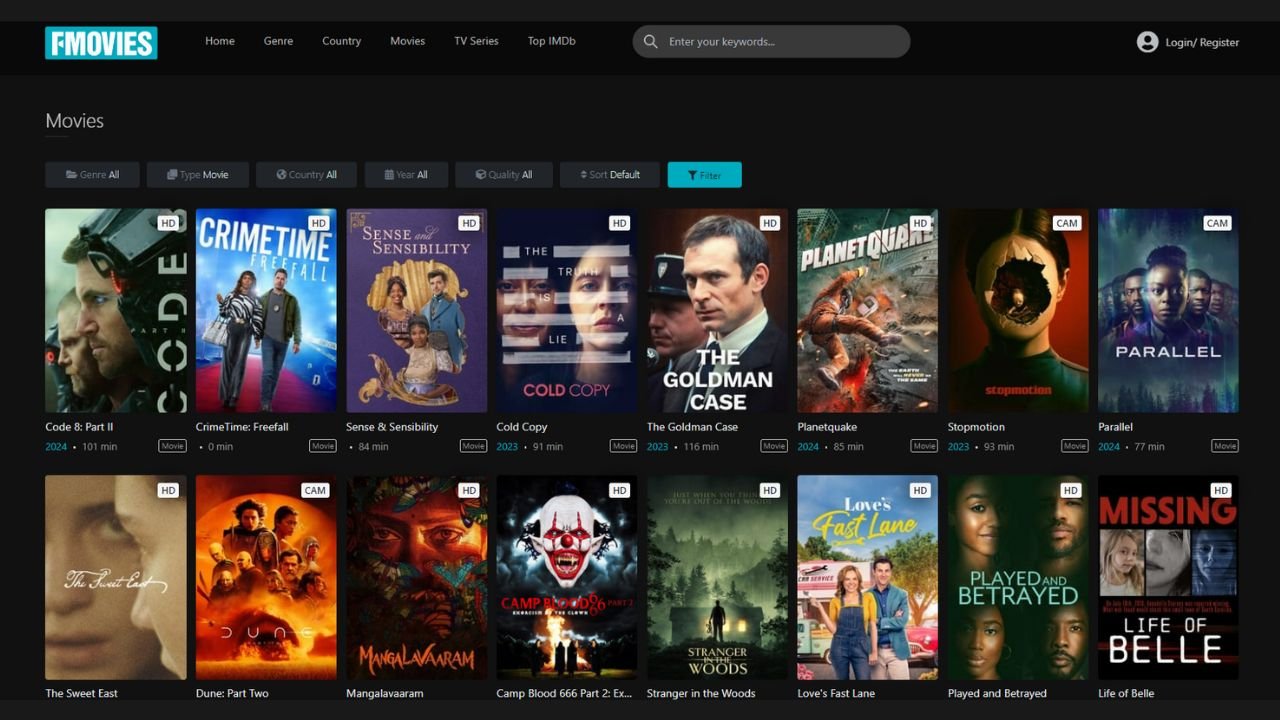Click the FMOVIES logo
1280x720 pixels.
(100, 42)
